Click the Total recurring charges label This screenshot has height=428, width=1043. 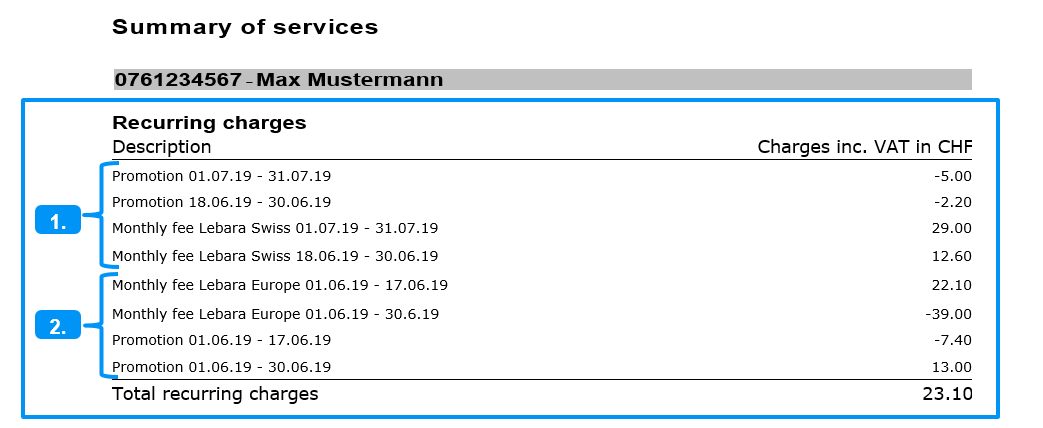[215, 394]
